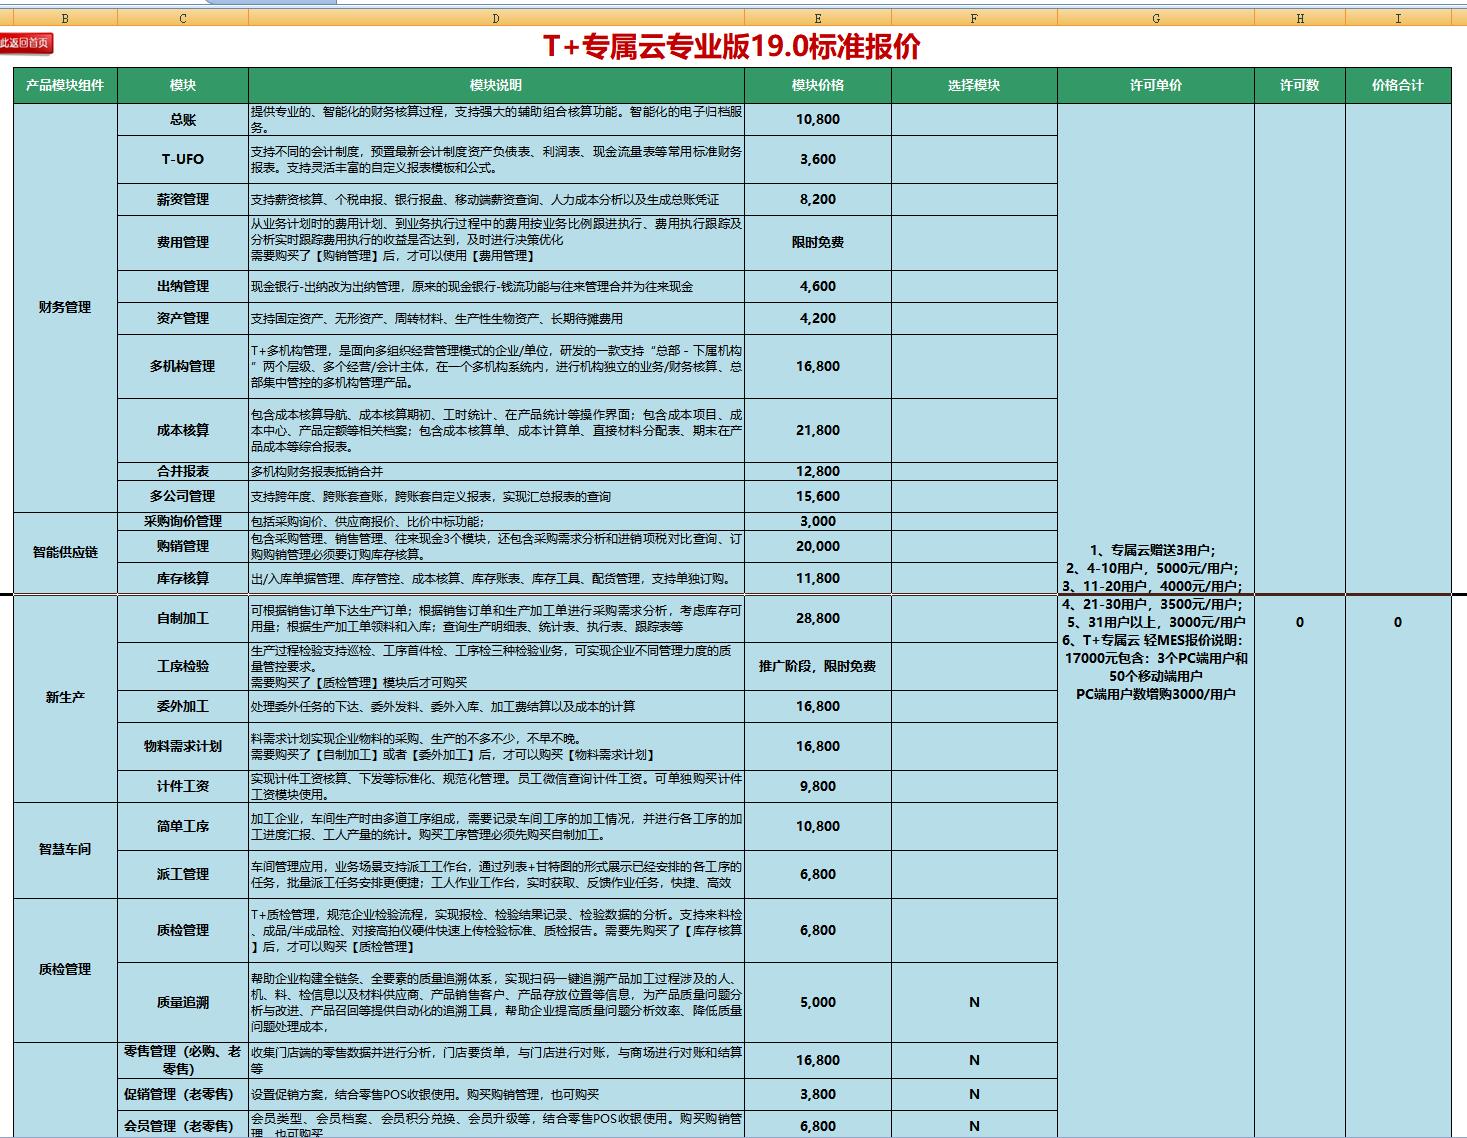1467x1138 pixels.
Task: Click the 选择模块 header cell
Action: pos(974,85)
